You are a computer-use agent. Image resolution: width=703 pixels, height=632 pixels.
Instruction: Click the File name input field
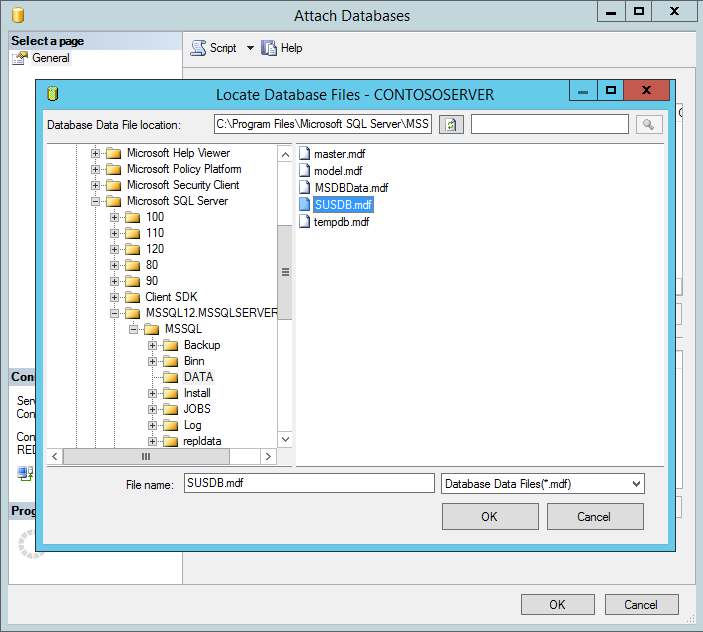pos(309,483)
